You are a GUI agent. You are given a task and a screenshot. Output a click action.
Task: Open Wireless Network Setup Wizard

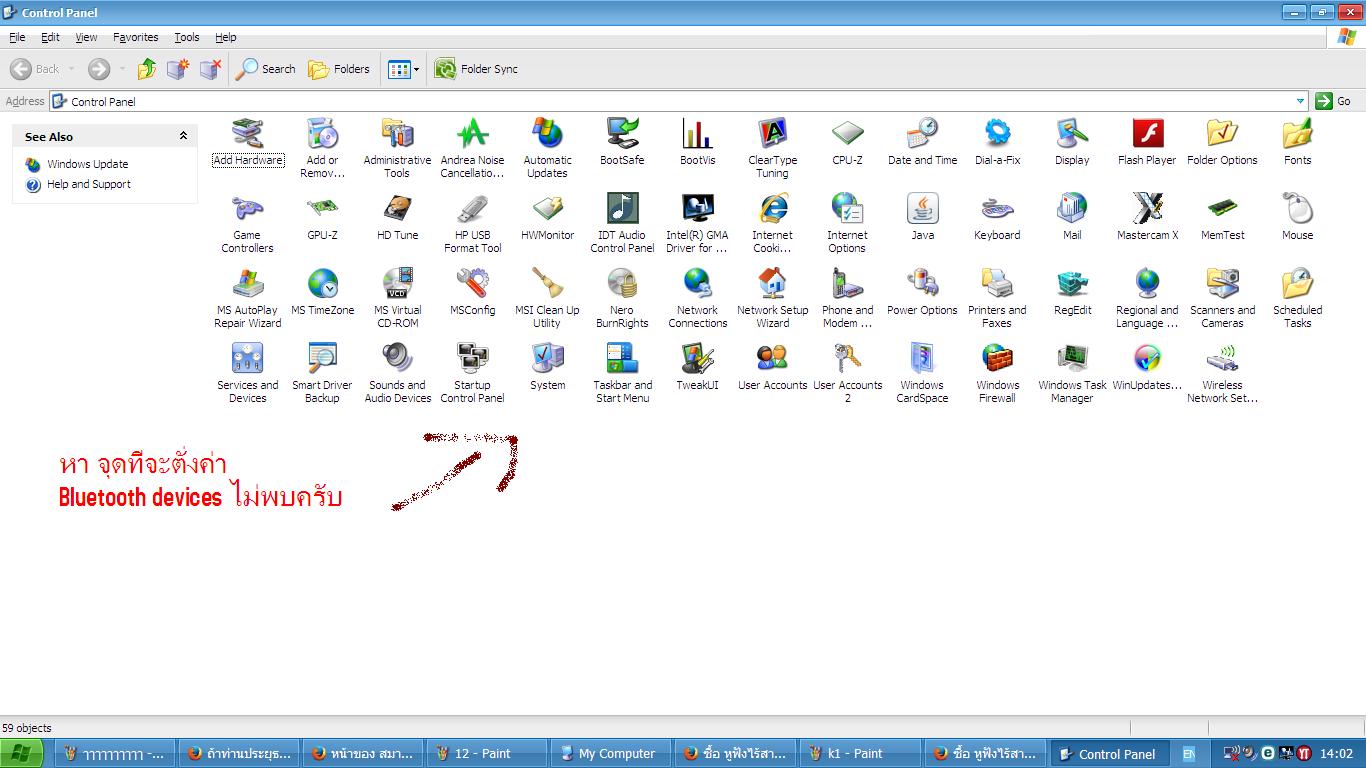(1222, 374)
